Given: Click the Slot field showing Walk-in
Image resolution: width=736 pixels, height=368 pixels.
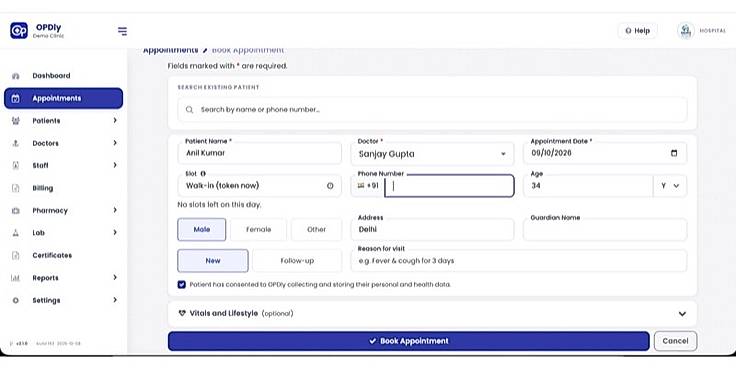Looking at the screenshot, I should tap(260, 186).
